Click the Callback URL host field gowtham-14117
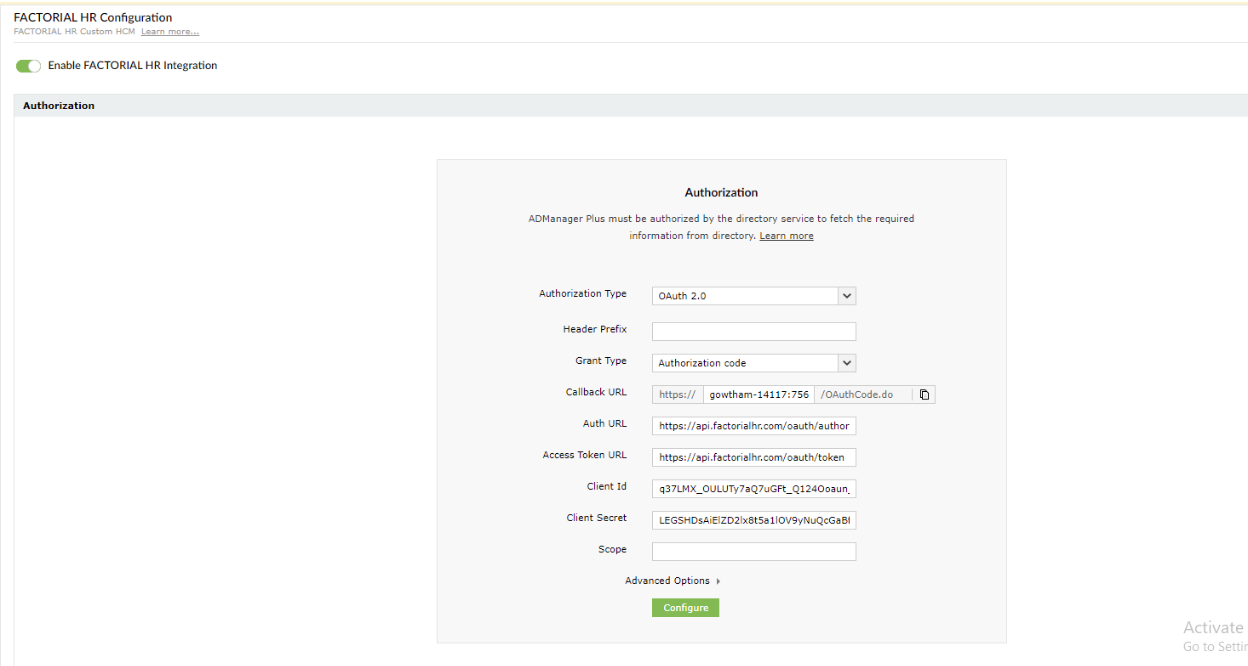1248x666 pixels. pyautogui.click(x=759, y=395)
